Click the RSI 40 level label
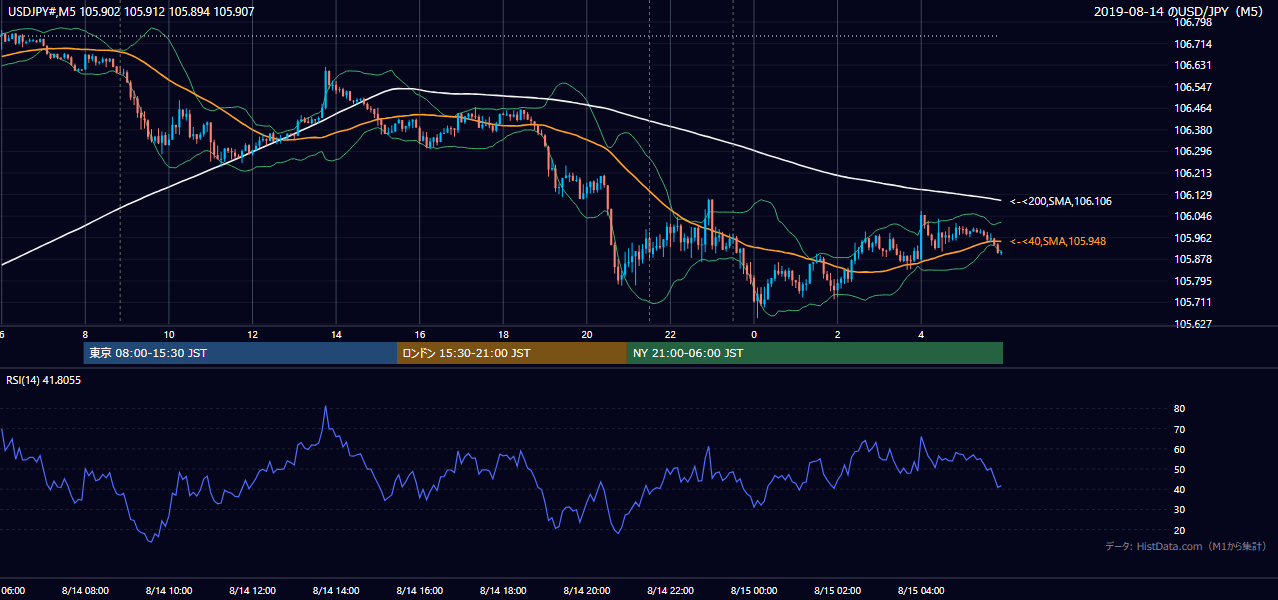The height and width of the screenshot is (600, 1278). [x=1179, y=489]
